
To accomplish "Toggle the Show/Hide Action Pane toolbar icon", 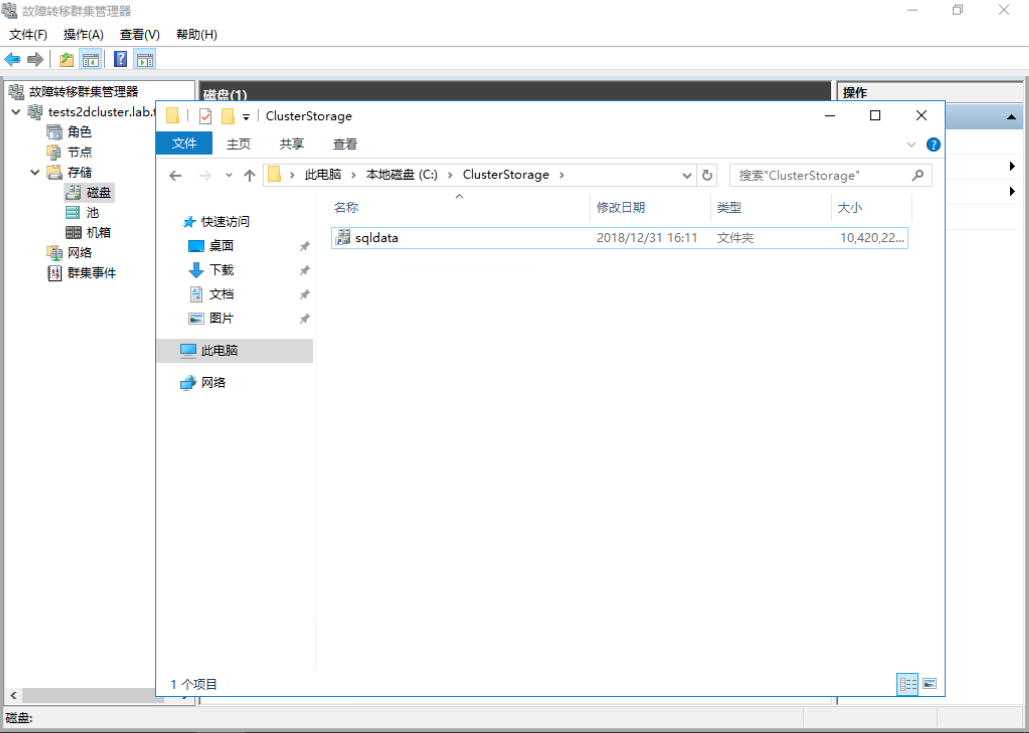I will 143,58.
